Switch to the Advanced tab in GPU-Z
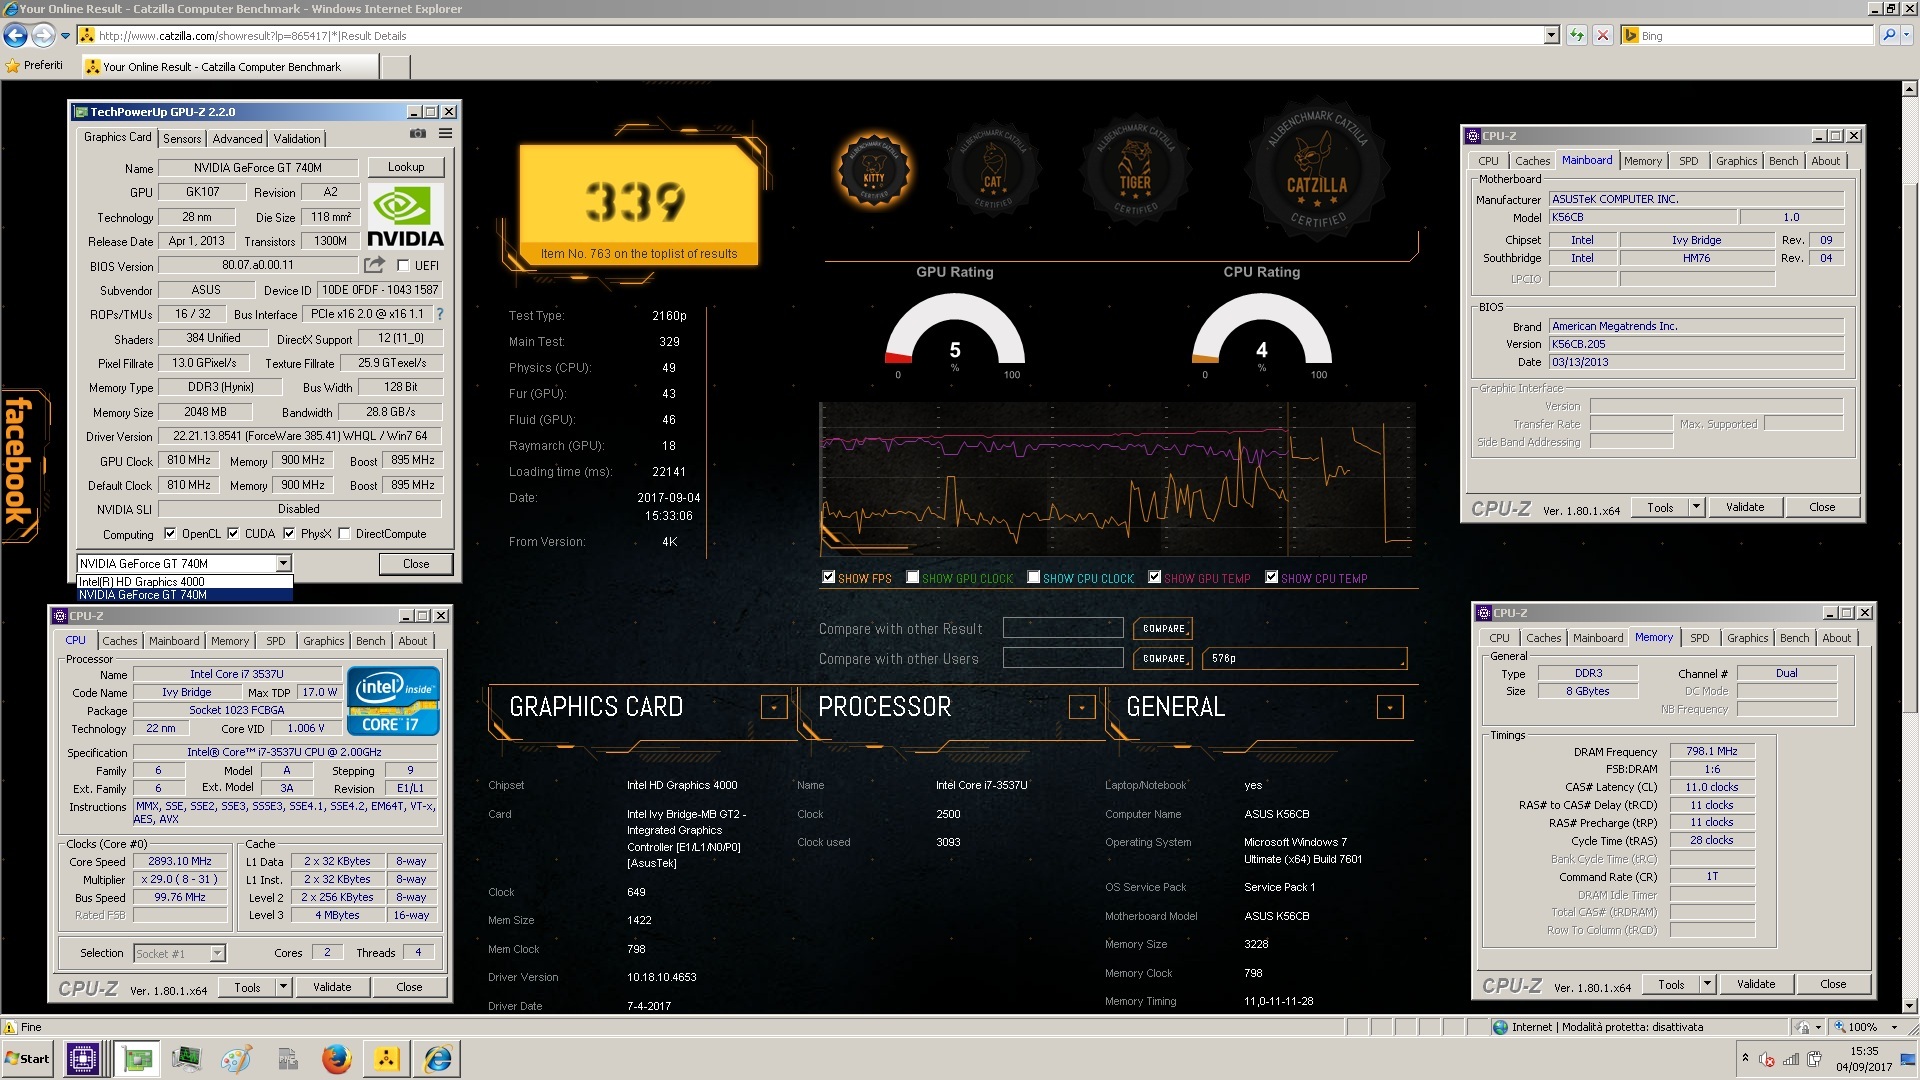Screen dimensions: 1920x1080 coord(237,139)
